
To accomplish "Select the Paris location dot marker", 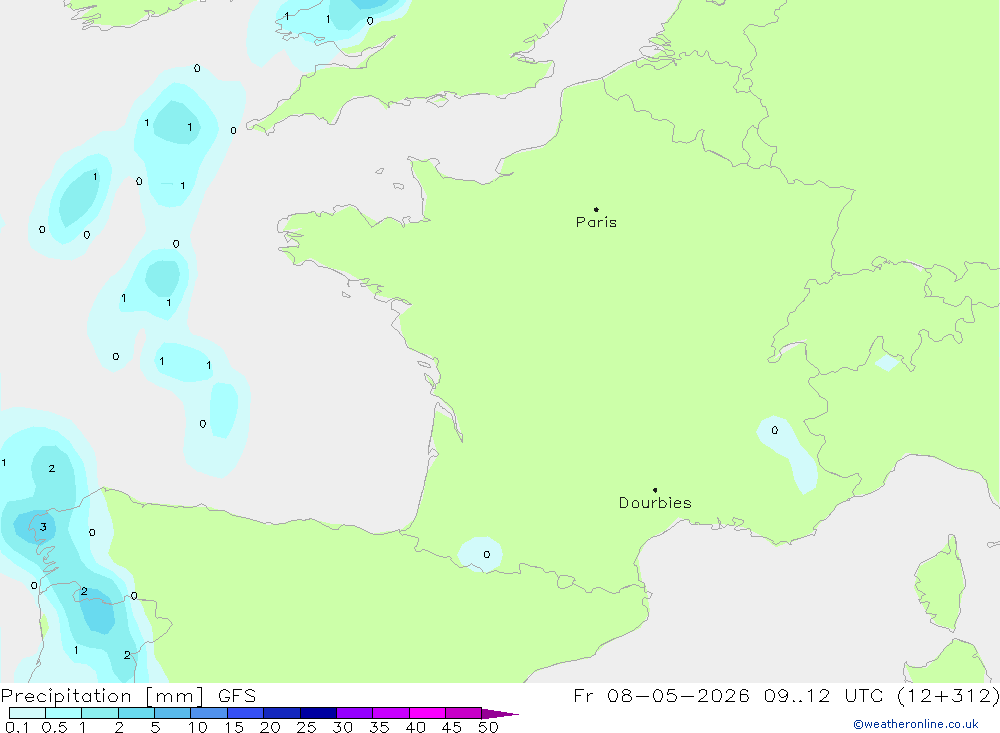I will [x=596, y=209].
